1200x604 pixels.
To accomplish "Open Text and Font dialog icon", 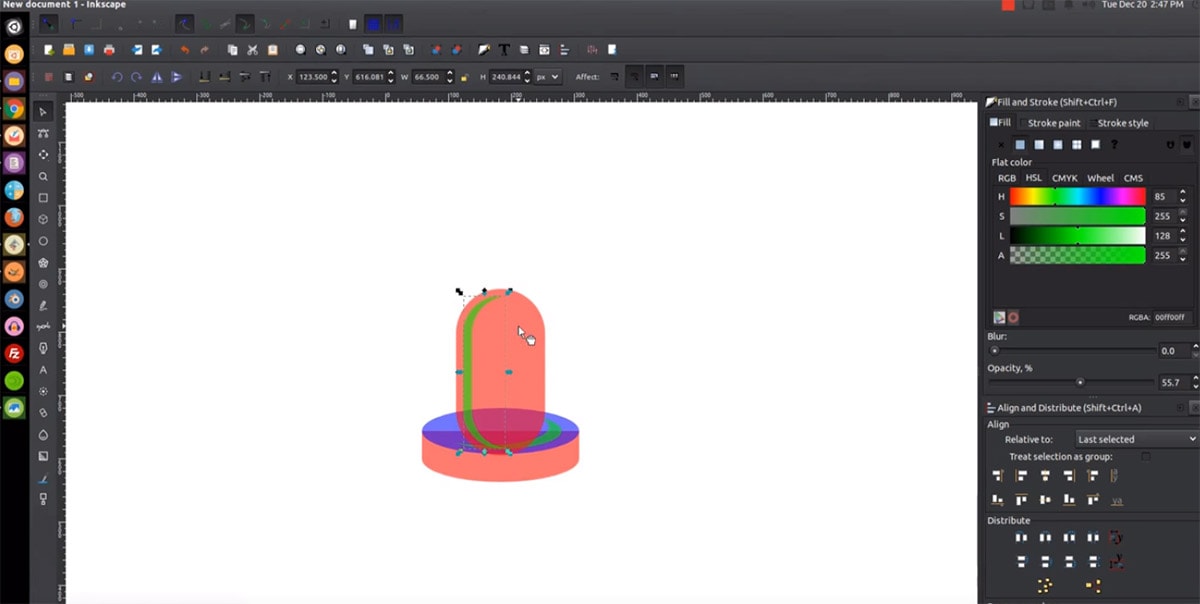I will (x=504, y=50).
